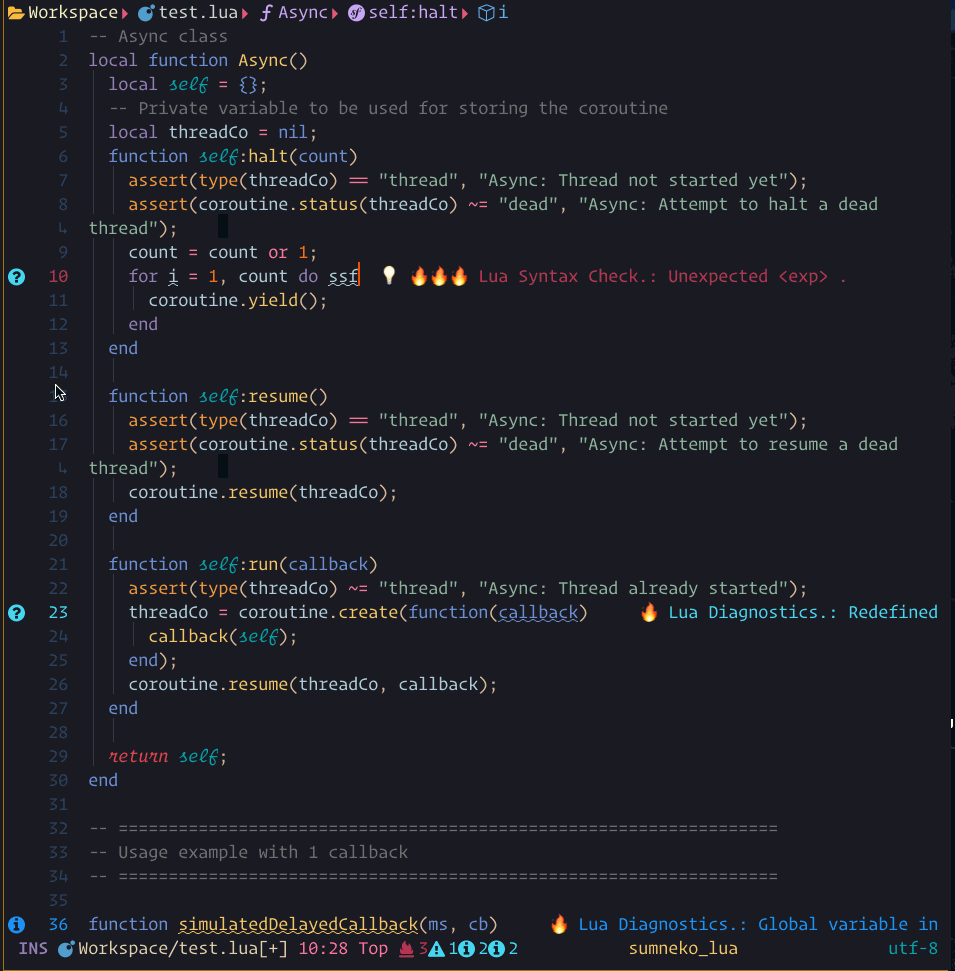955x971 pixels.
Task: Click Workspace/test.lua[+] filename in status line
Action: coord(183,949)
